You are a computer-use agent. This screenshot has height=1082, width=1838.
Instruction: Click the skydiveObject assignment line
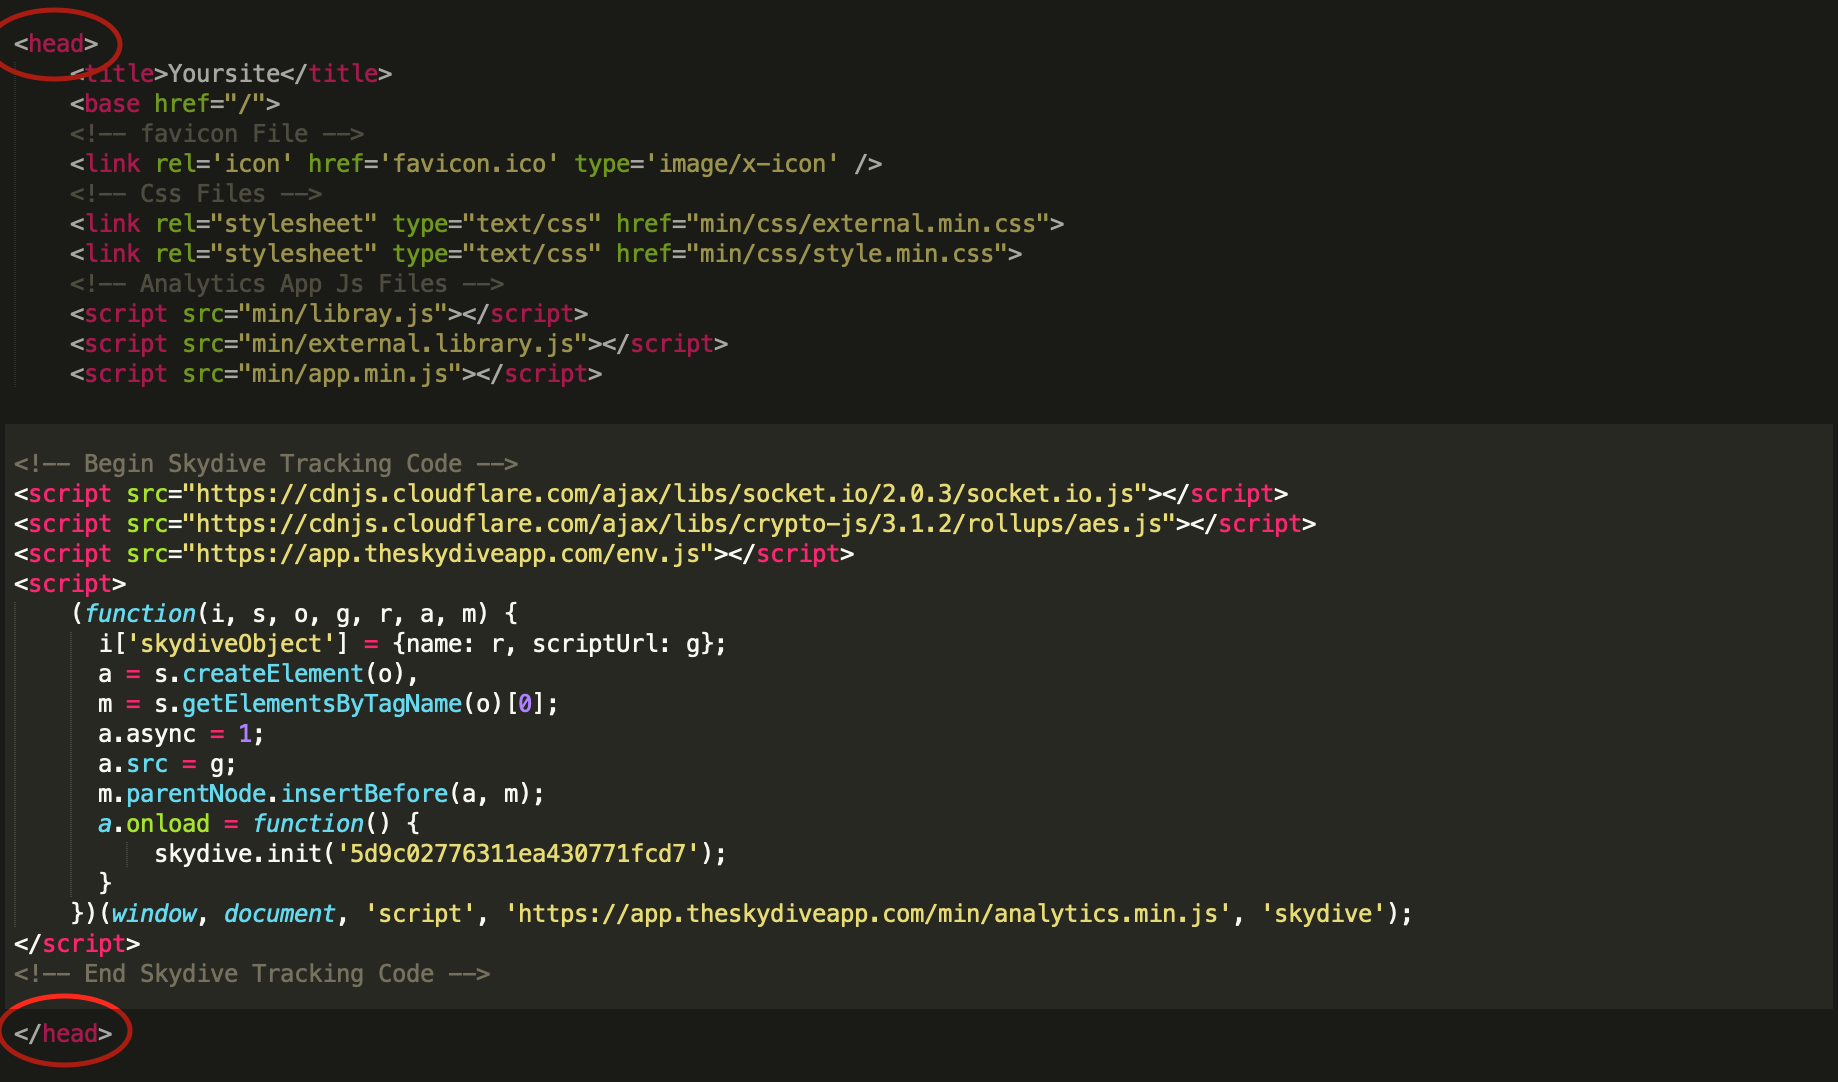pos(412,643)
